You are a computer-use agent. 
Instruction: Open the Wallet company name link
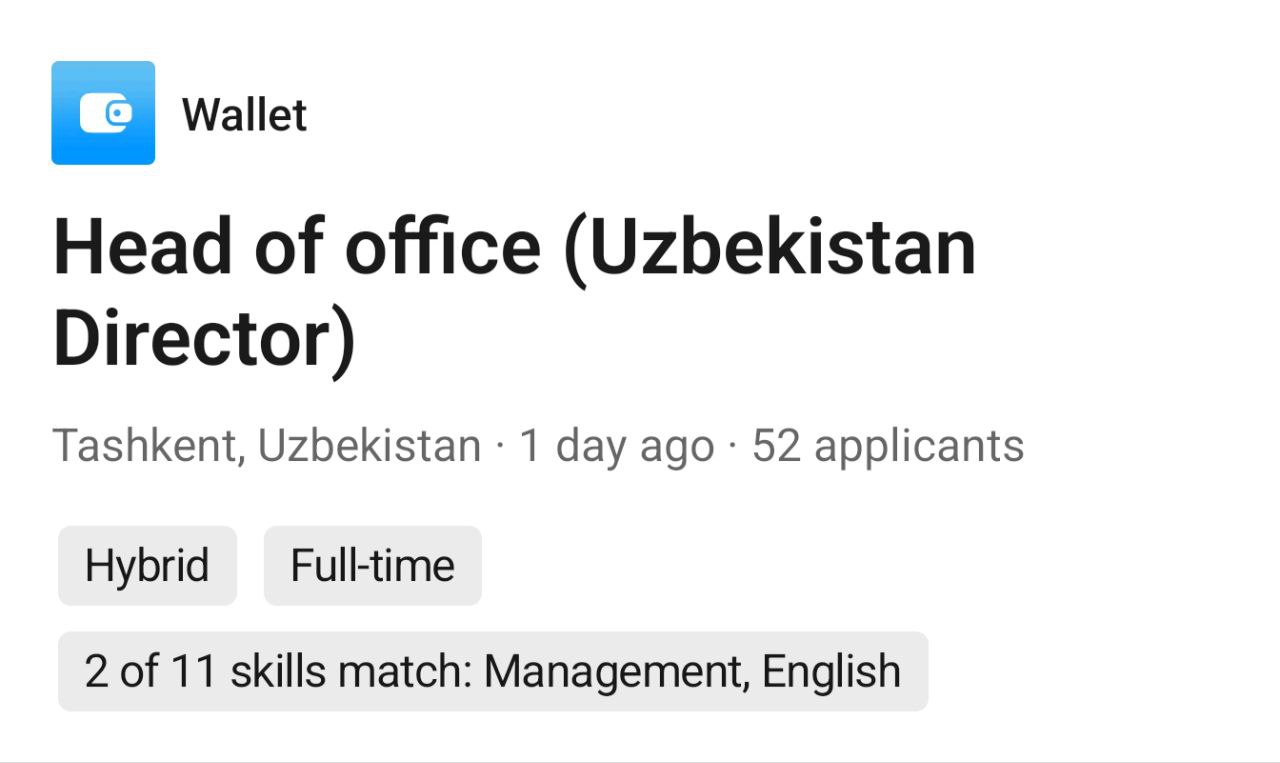(244, 115)
